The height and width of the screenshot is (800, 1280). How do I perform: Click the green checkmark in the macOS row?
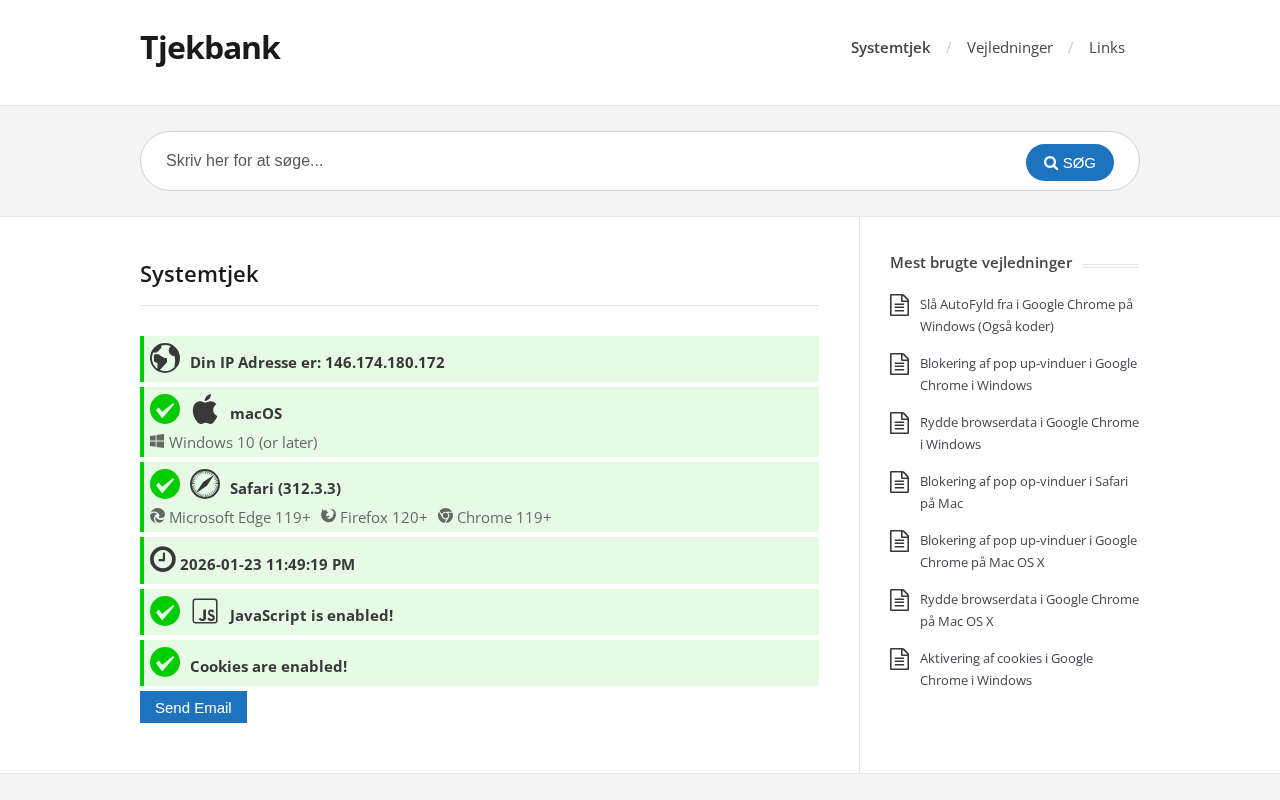pyautogui.click(x=165, y=409)
